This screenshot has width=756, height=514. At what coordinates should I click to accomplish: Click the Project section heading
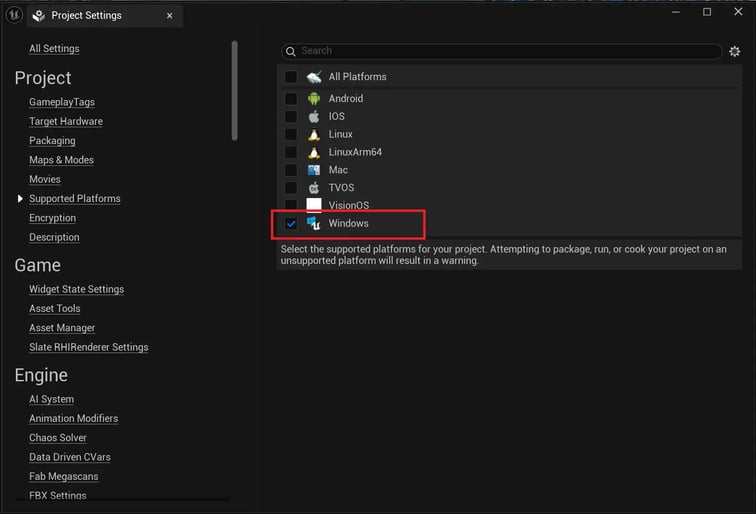tap(43, 78)
